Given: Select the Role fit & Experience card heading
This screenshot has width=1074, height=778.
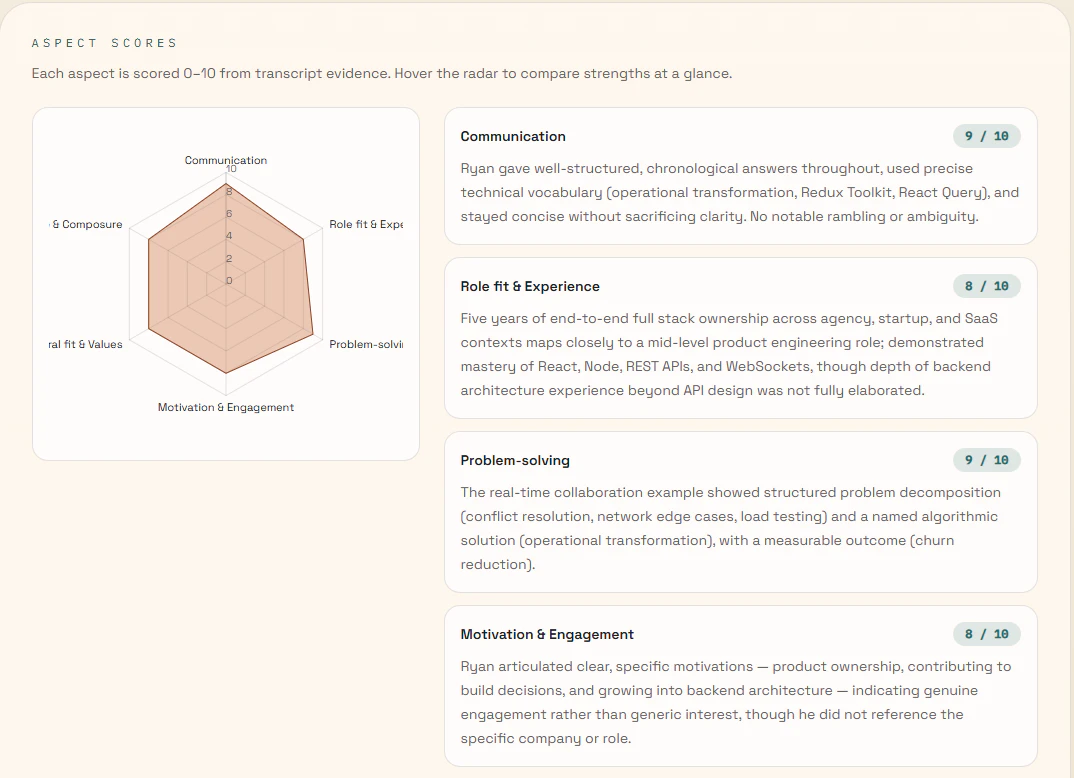Looking at the screenshot, I should point(530,286).
